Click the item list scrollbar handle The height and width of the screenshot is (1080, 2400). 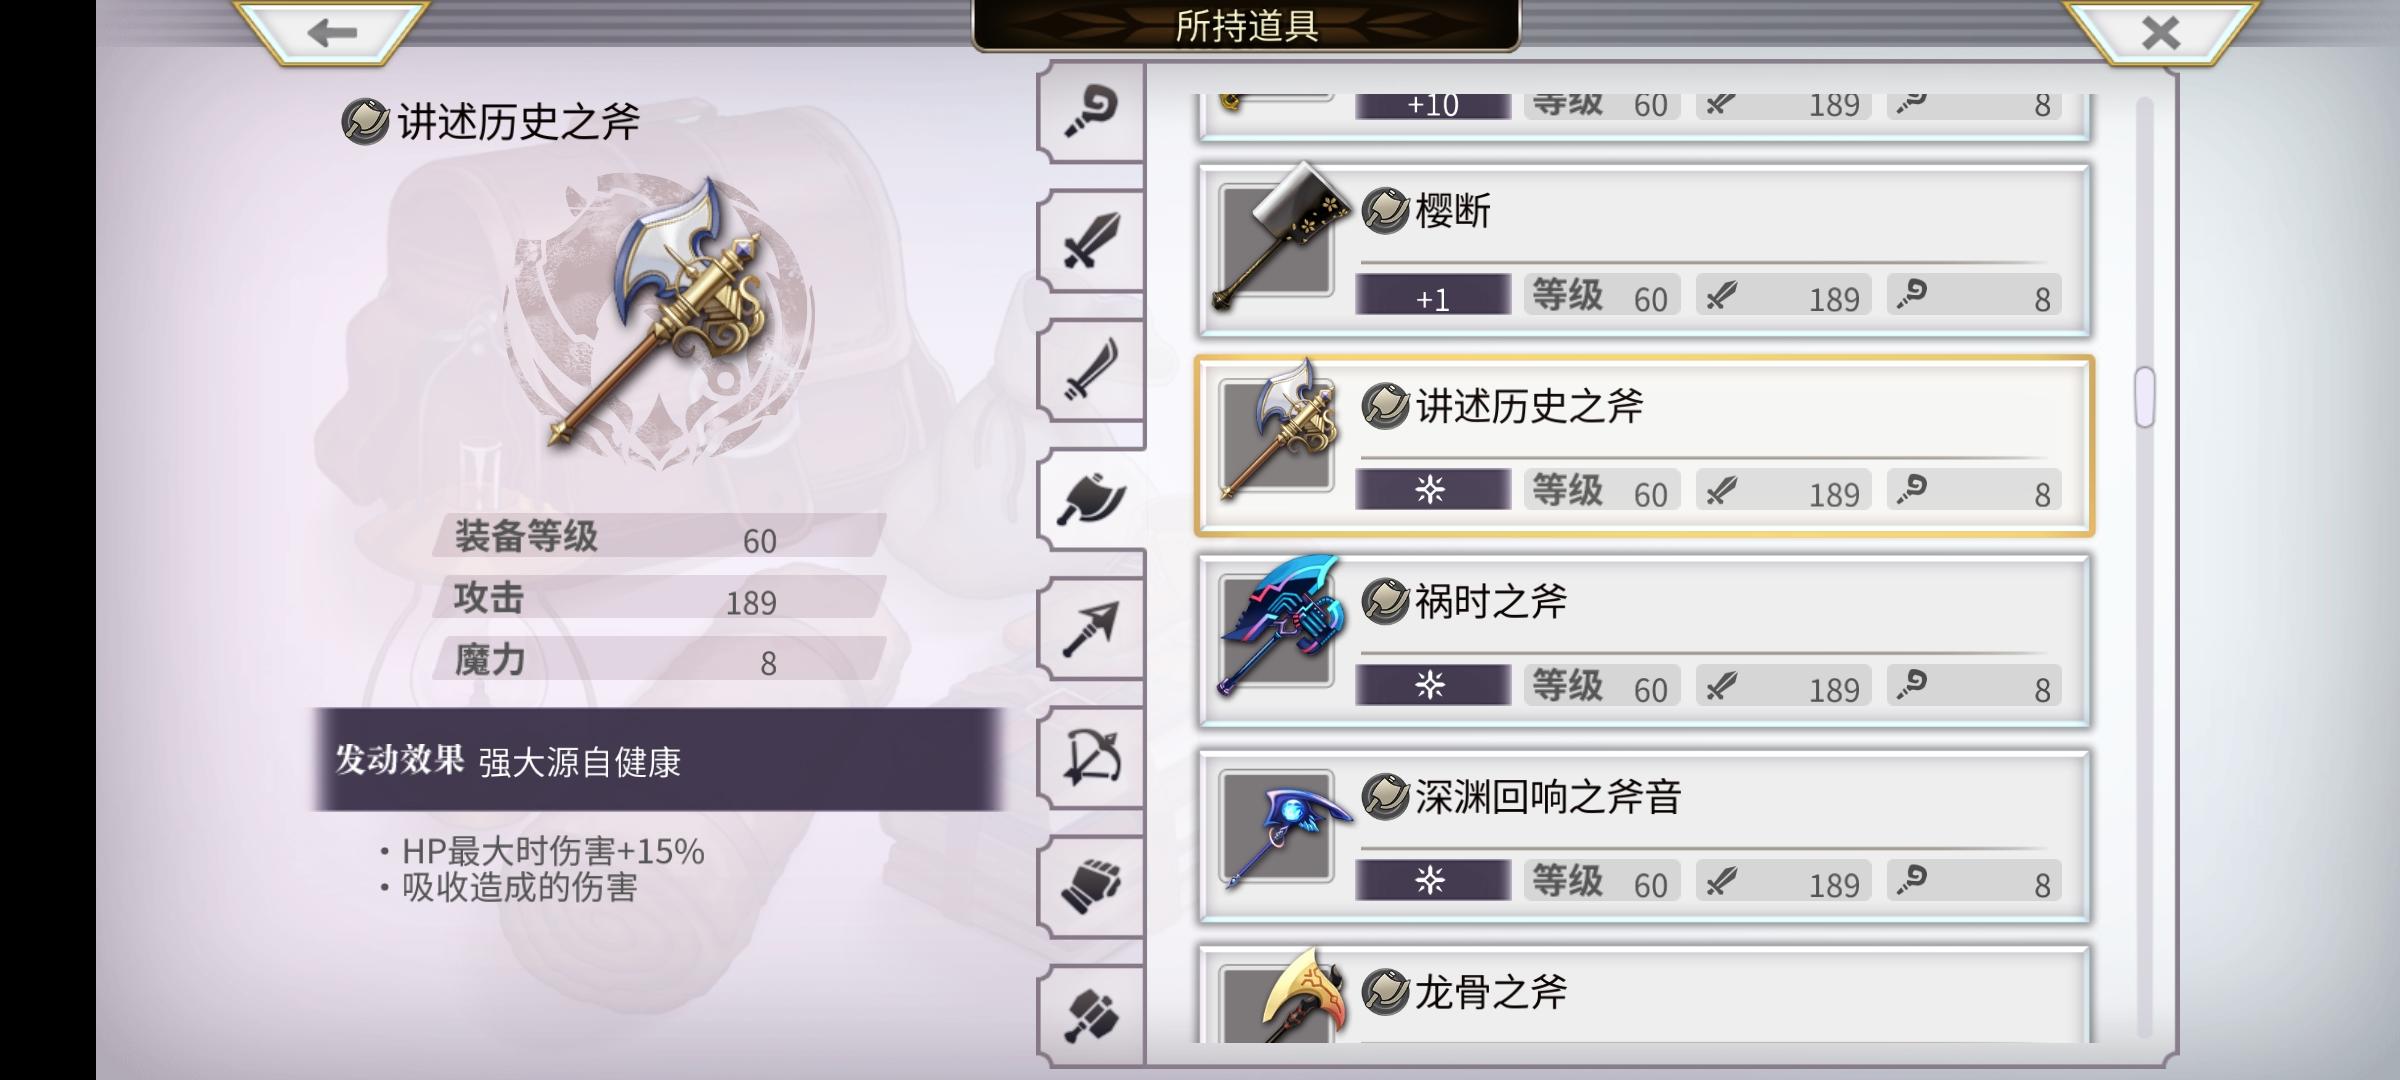point(2144,397)
